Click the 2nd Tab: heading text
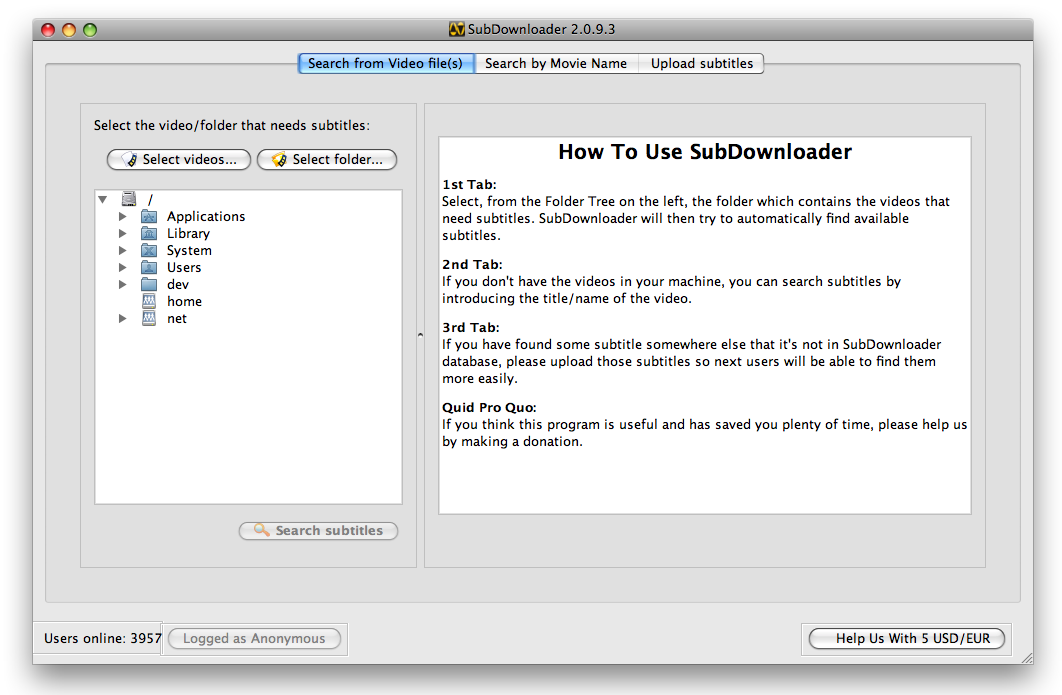Screen dimensions: 1062x695 tap(472, 264)
